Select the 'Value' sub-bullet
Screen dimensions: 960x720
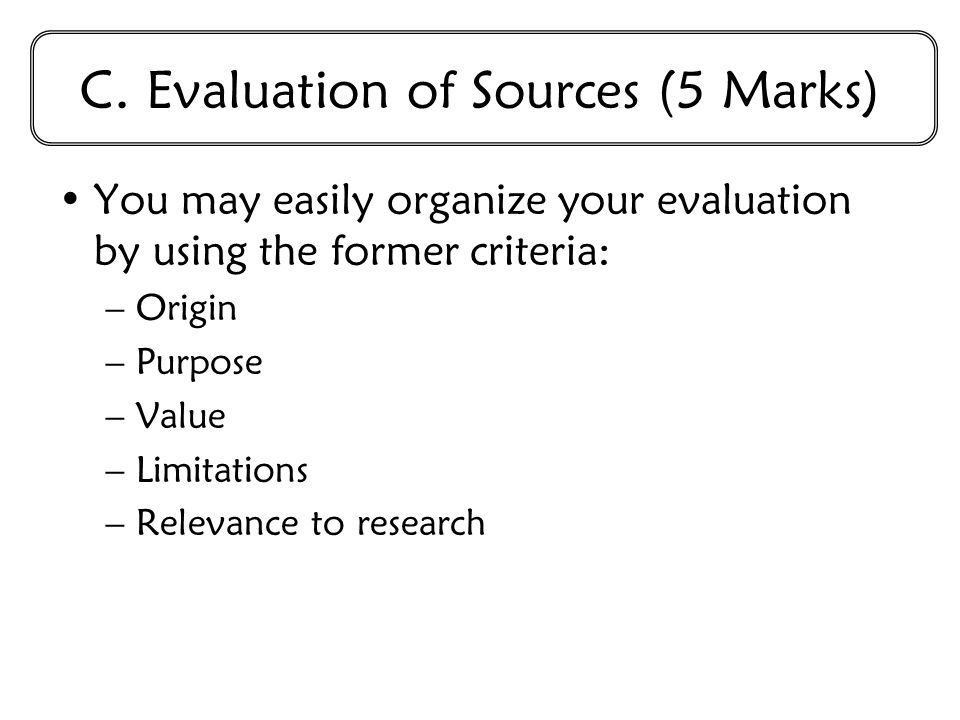[x=180, y=416]
